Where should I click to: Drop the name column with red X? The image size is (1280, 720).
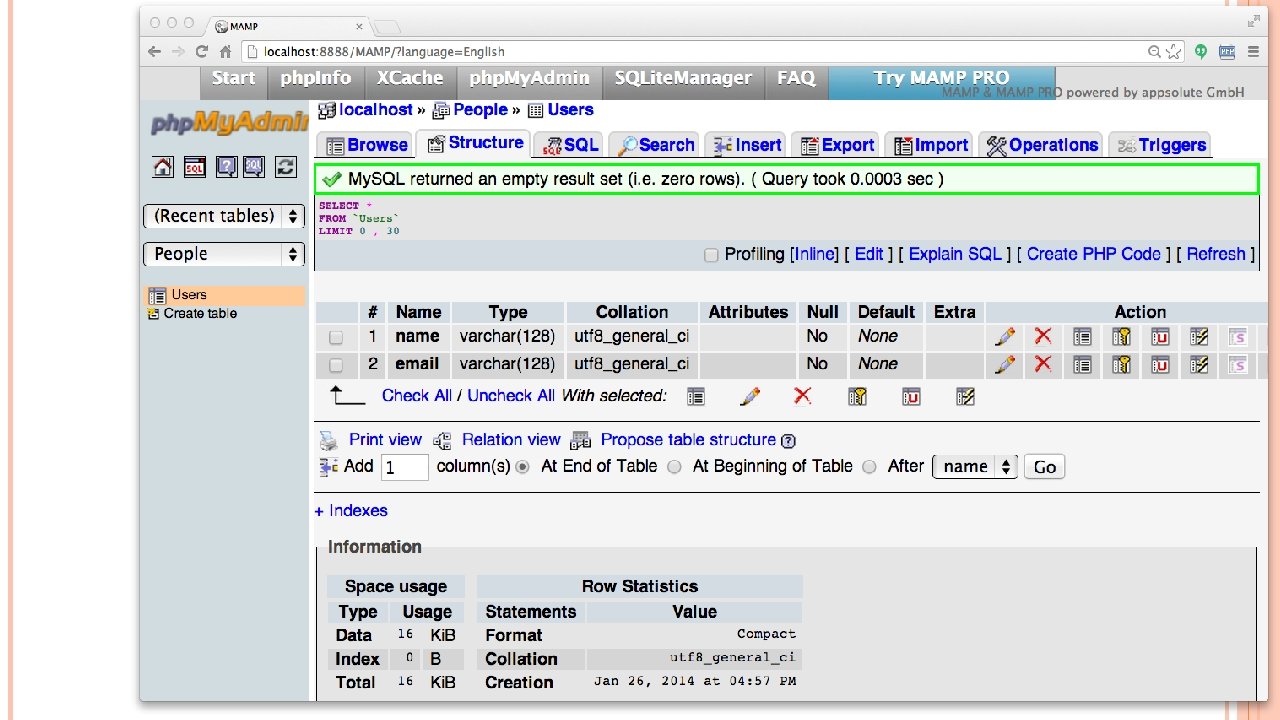click(1043, 336)
